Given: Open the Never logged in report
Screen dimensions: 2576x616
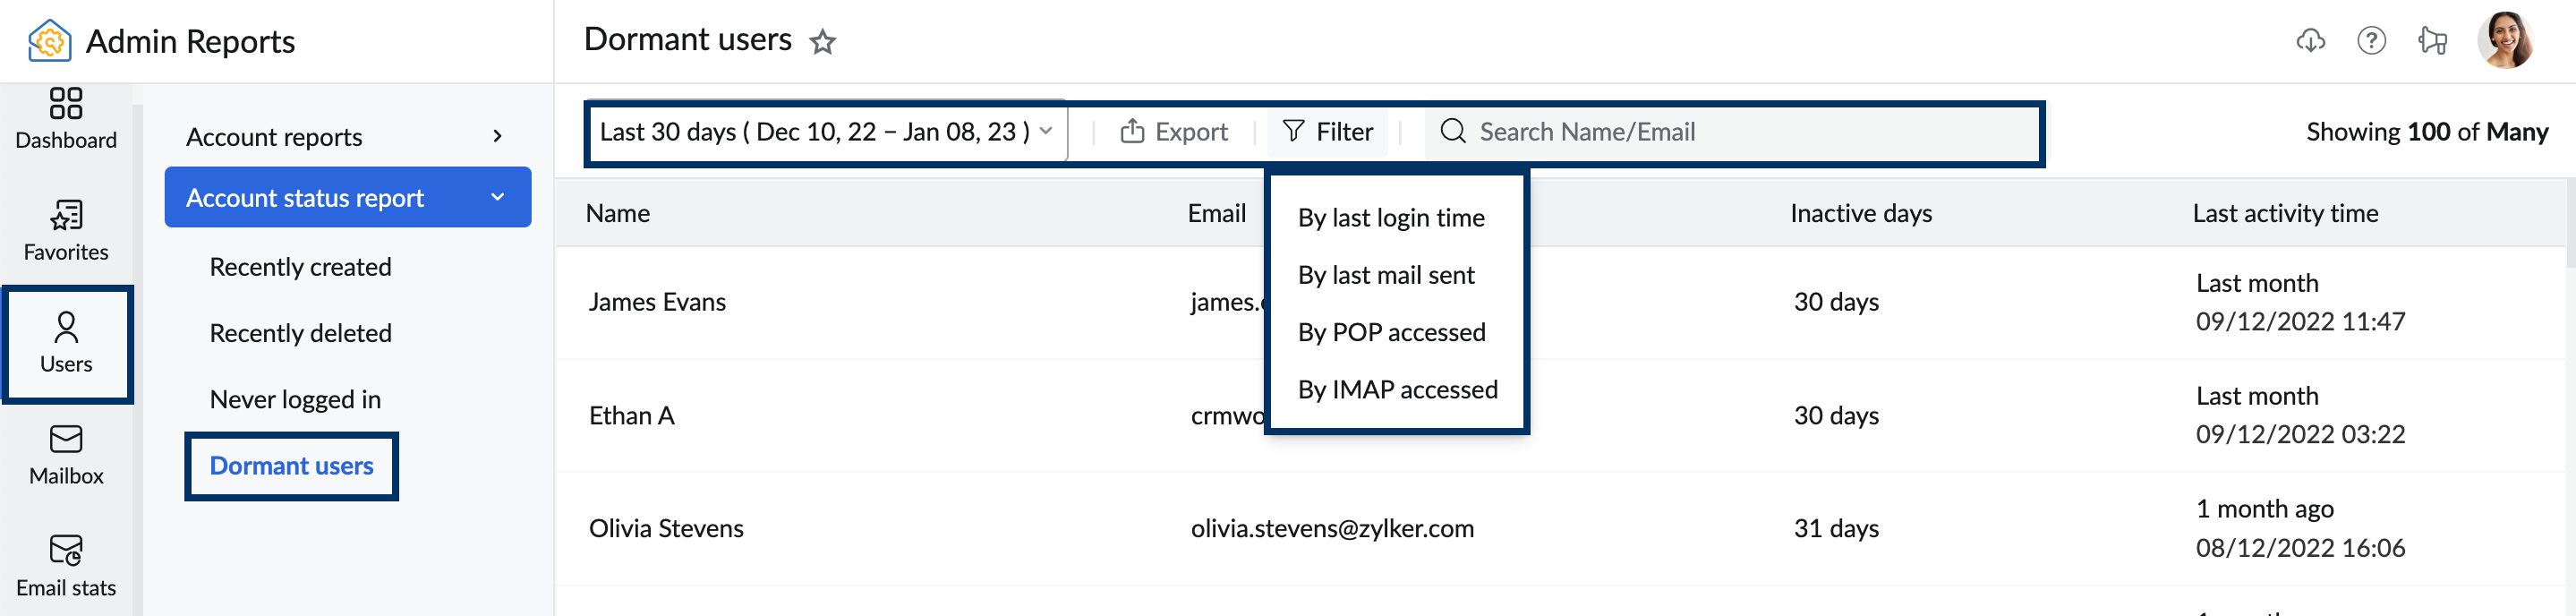Looking at the screenshot, I should point(295,399).
